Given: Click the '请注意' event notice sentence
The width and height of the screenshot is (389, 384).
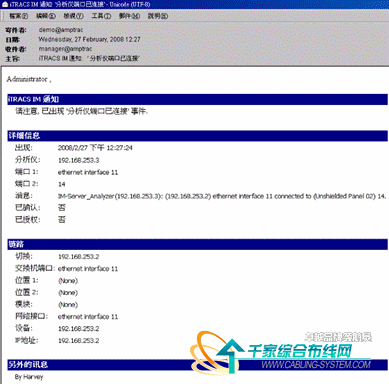Looking at the screenshot, I should 82,111.
